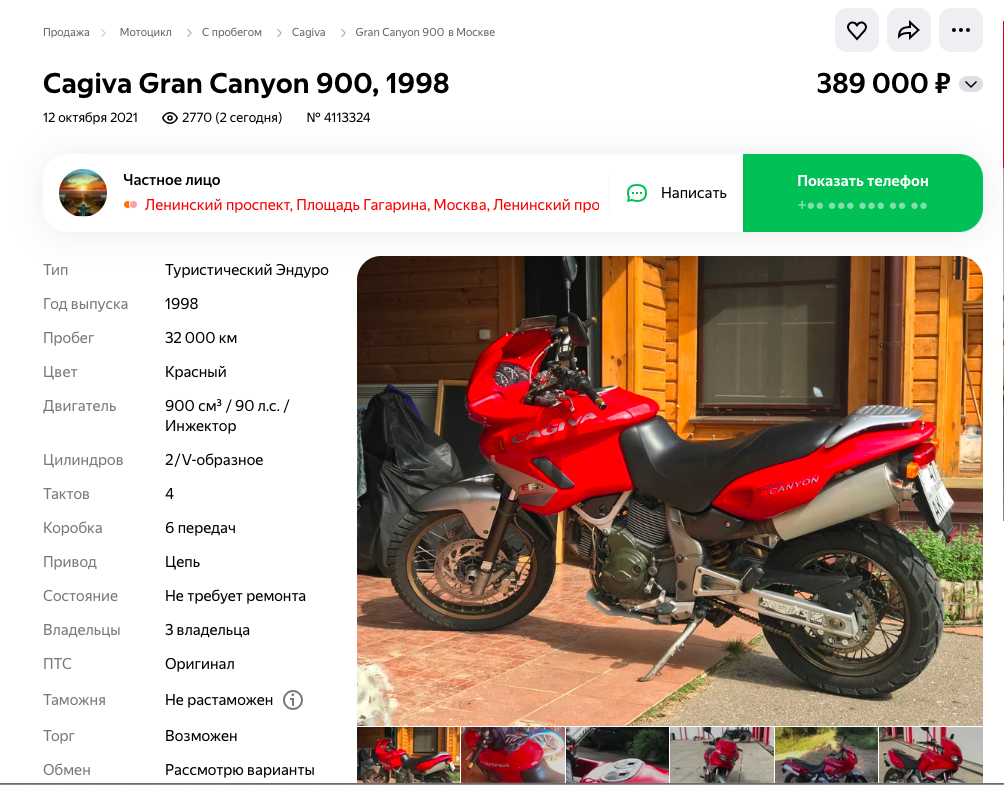Viewport: 1004px width, 785px height.
Task: Click the green chat bubble icon
Action: pos(637,193)
